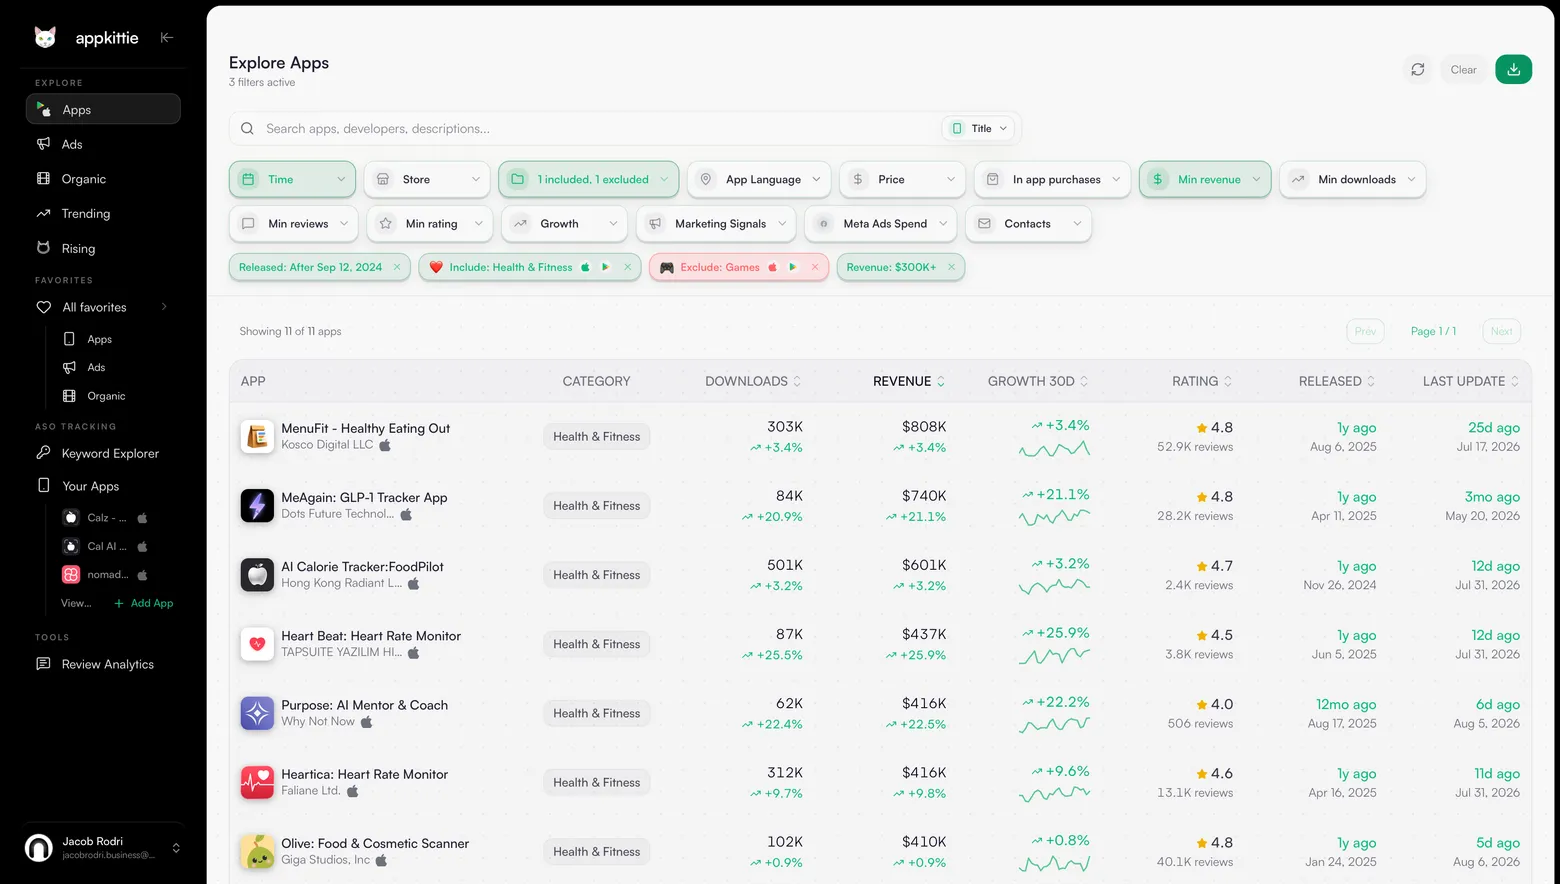Image resolution: width=1560 pixels, height=884 pixels.
Task: Collapse the sidebar with the arrow icon
Action: 167,38
